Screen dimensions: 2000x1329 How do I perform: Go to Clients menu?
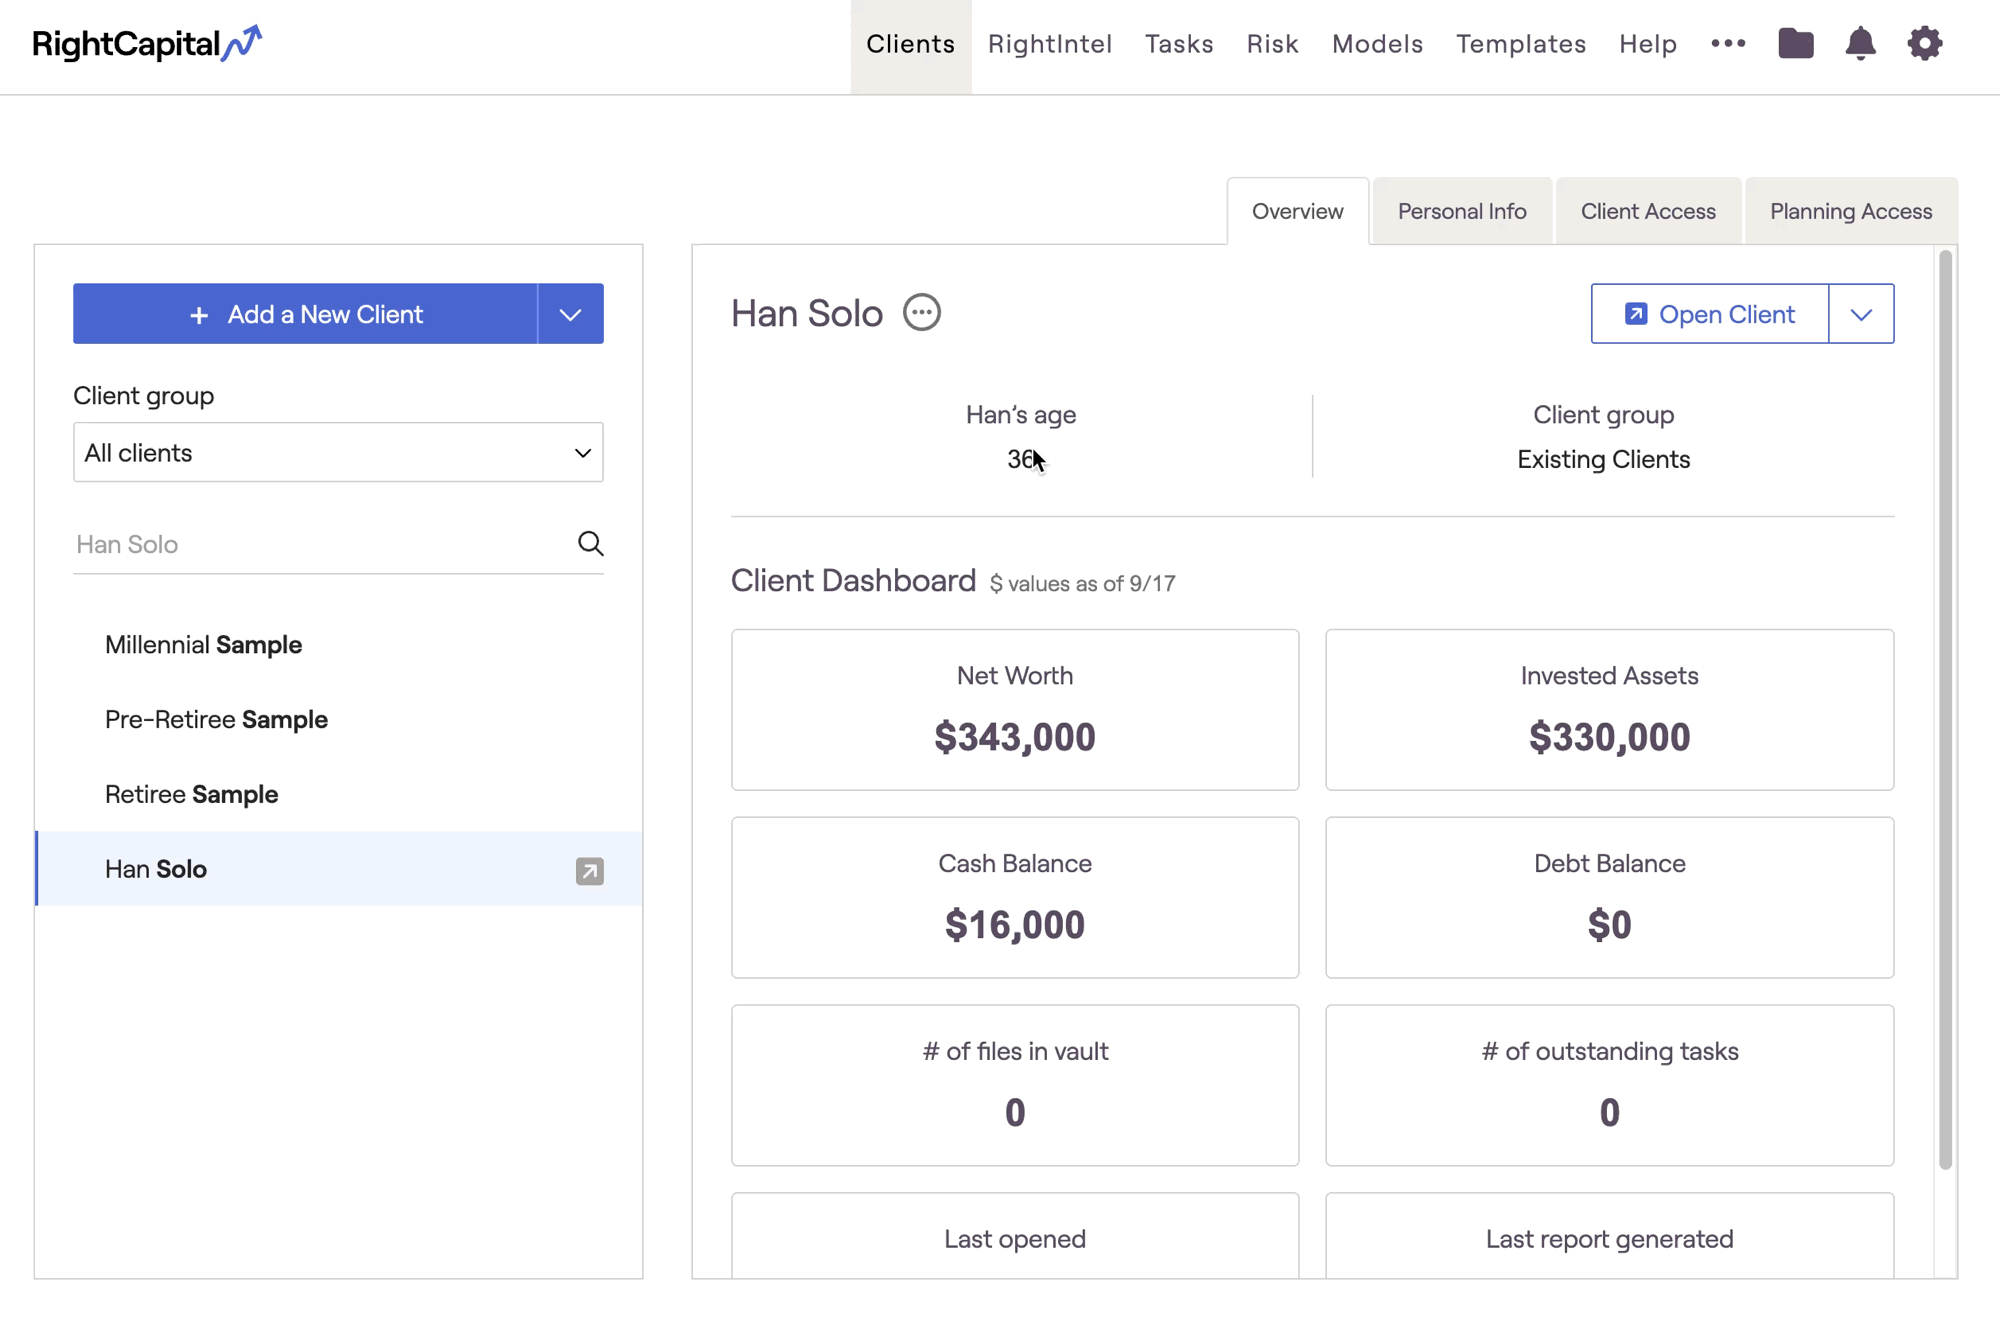click(x=911, y=44)
